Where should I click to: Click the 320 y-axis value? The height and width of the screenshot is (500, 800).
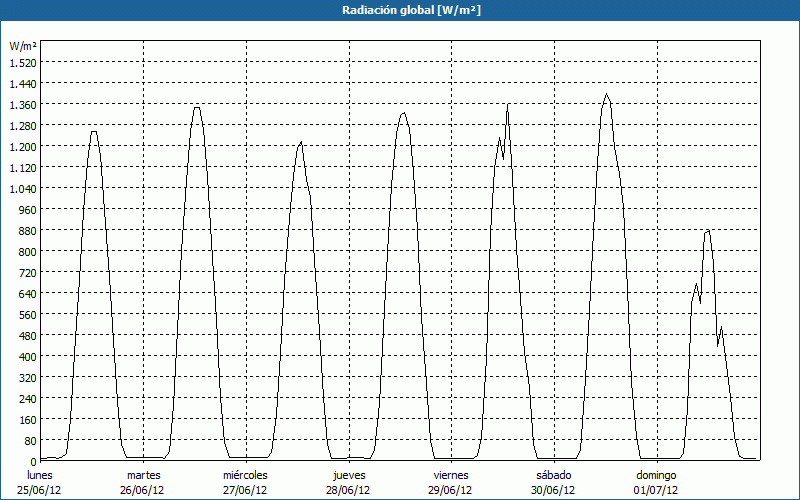pos(28,378)
